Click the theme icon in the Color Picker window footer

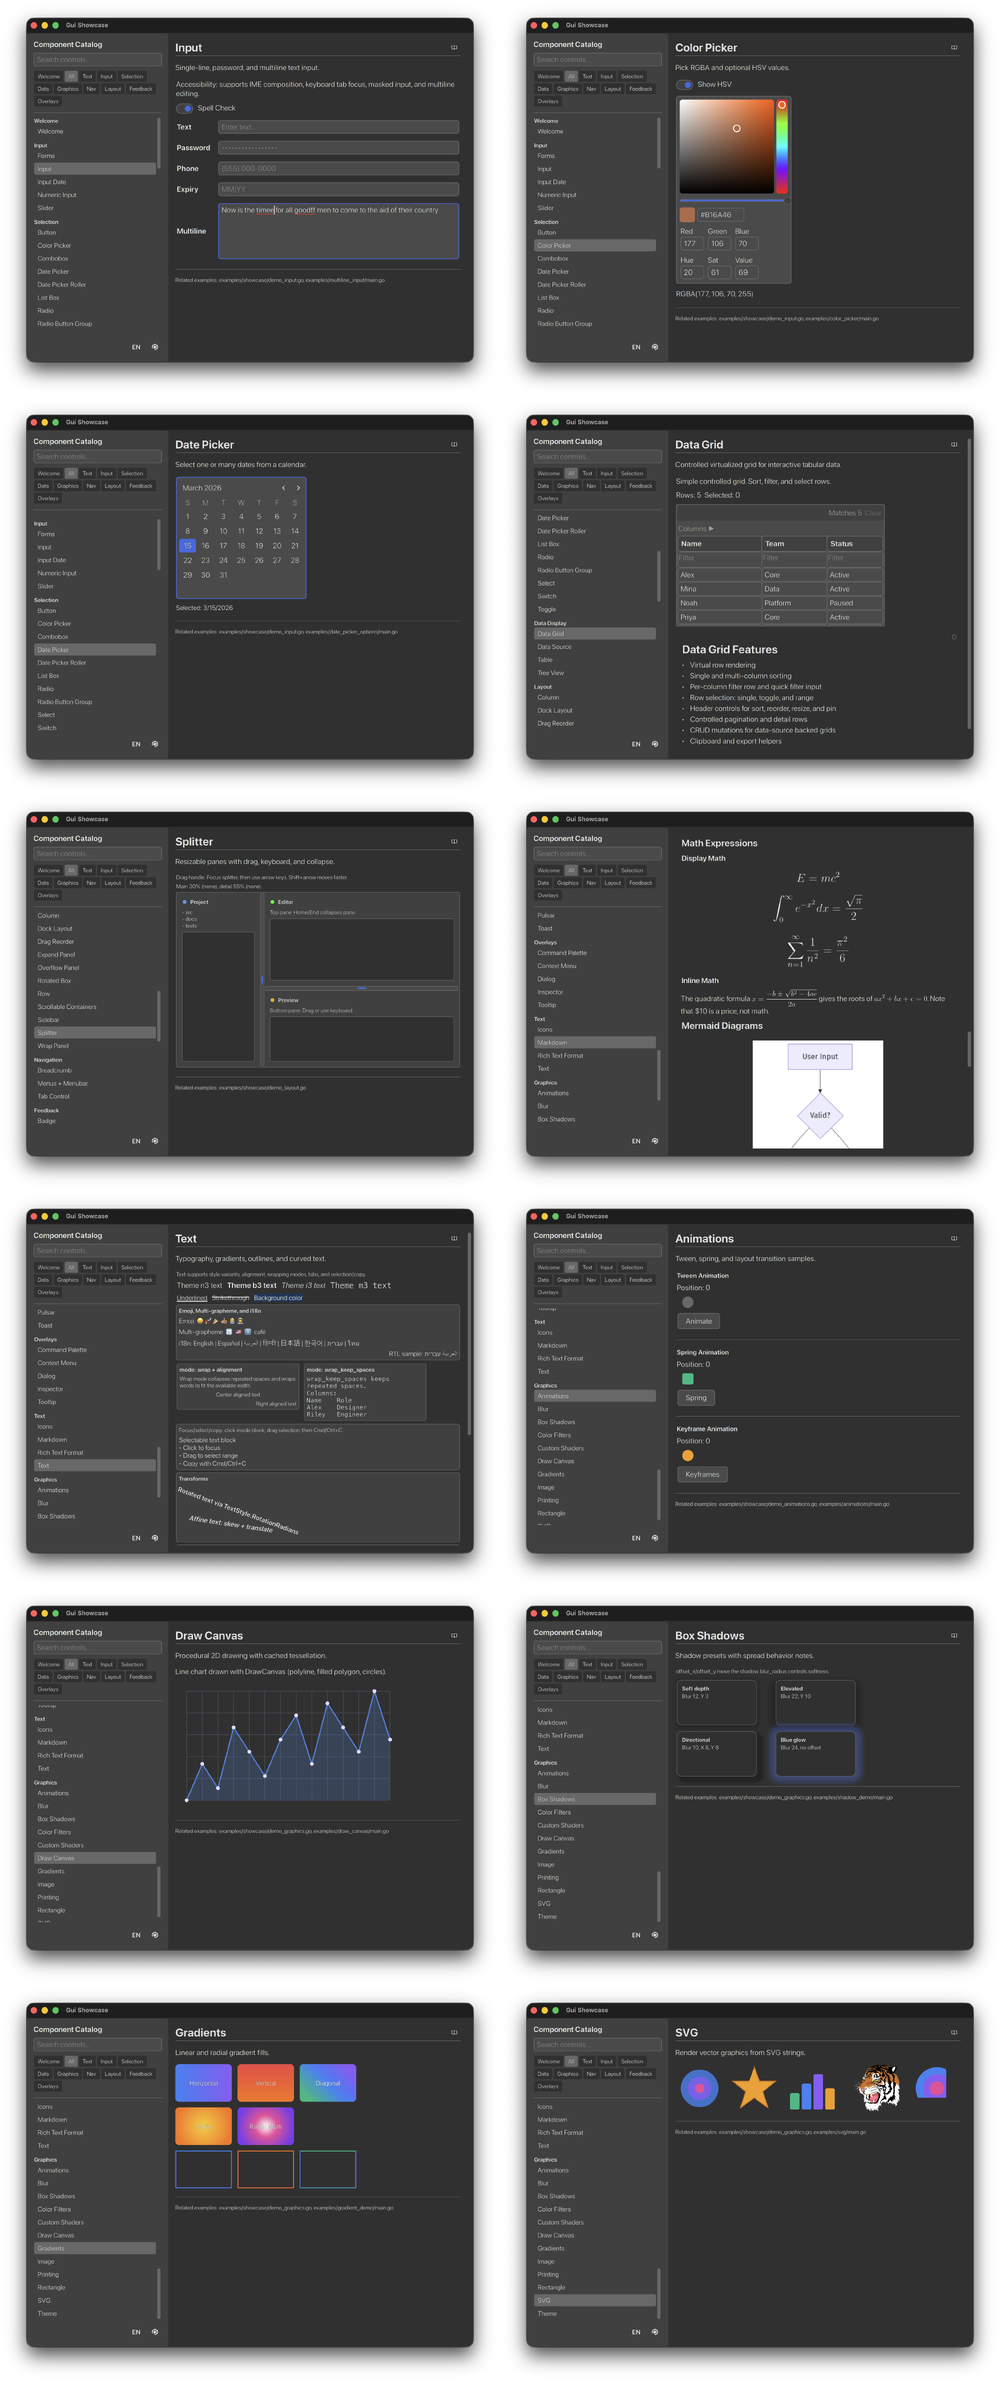[x=655, y=347]
